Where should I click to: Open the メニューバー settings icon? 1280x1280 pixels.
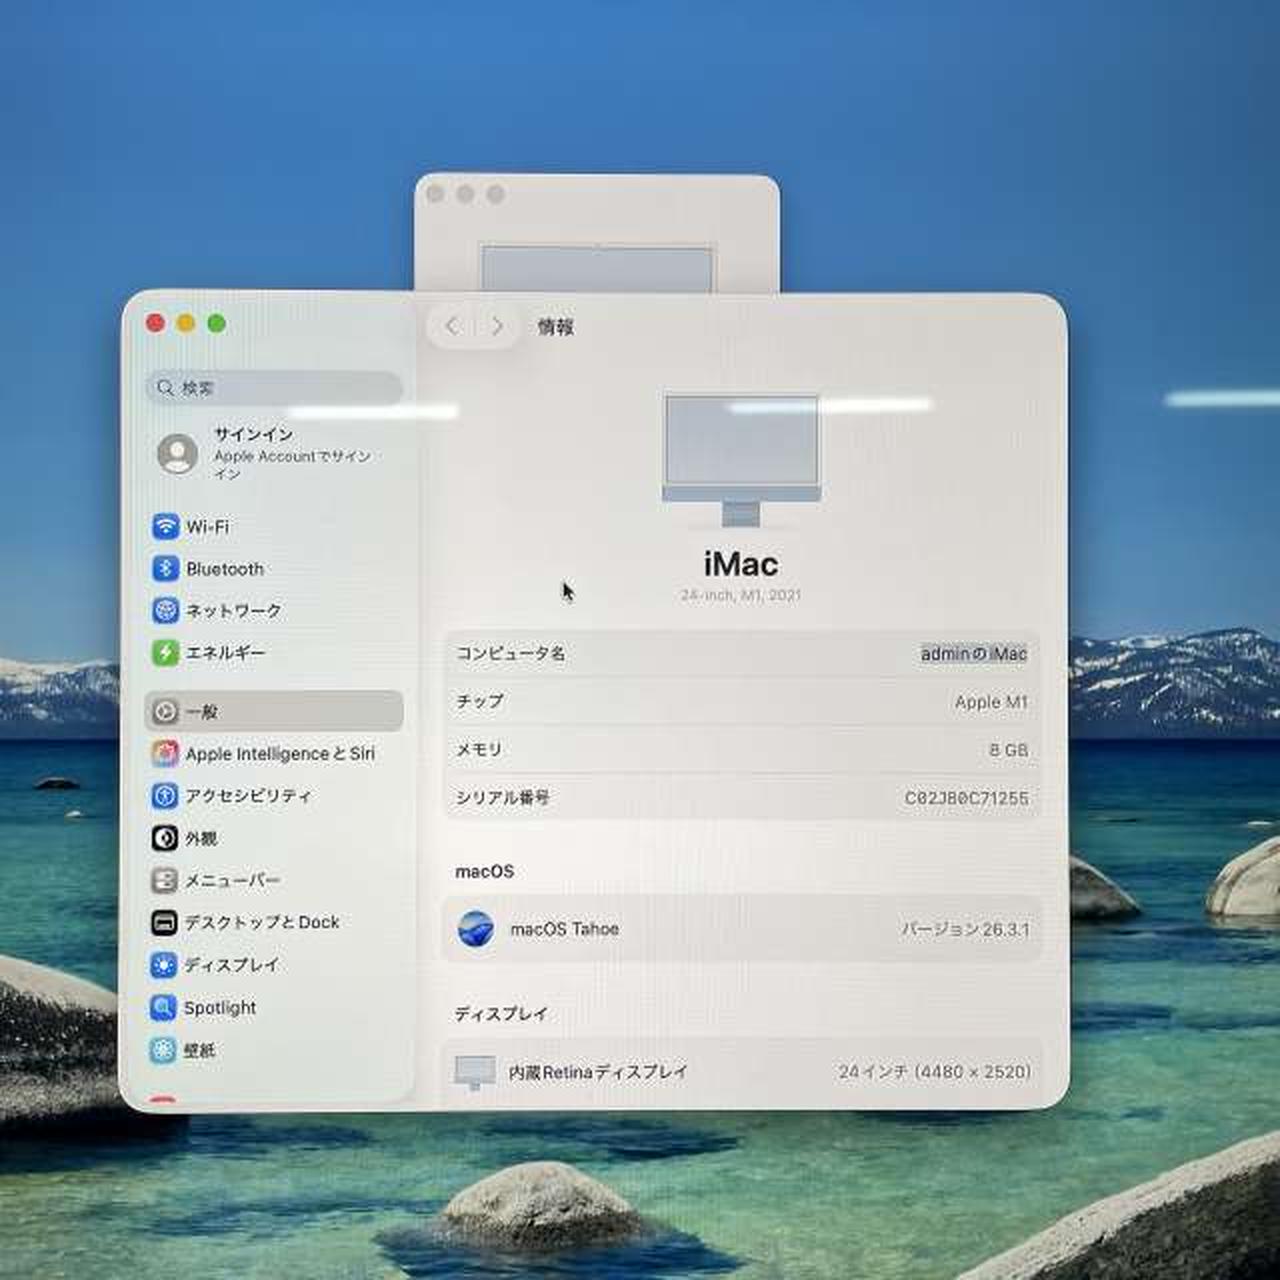point(165,880)
